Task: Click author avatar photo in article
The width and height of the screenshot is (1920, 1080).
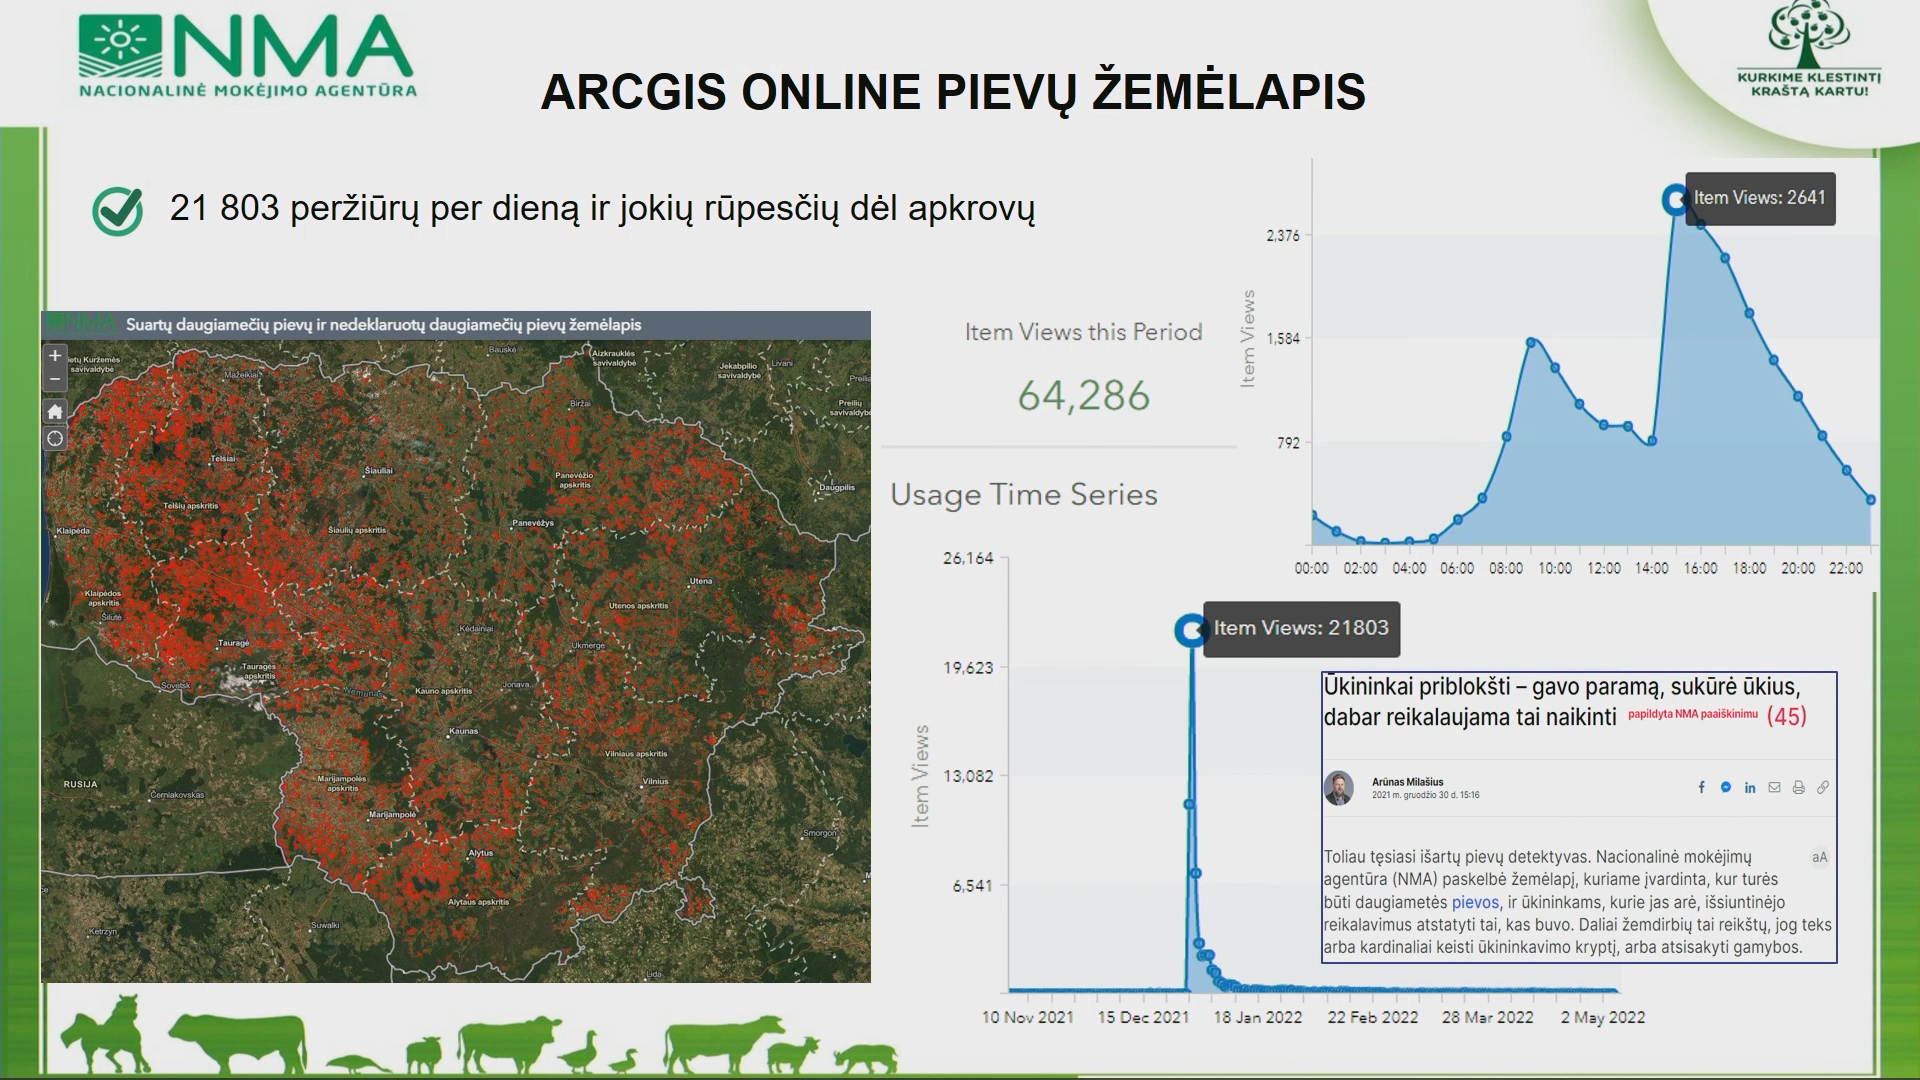Action: point(1339,788)
